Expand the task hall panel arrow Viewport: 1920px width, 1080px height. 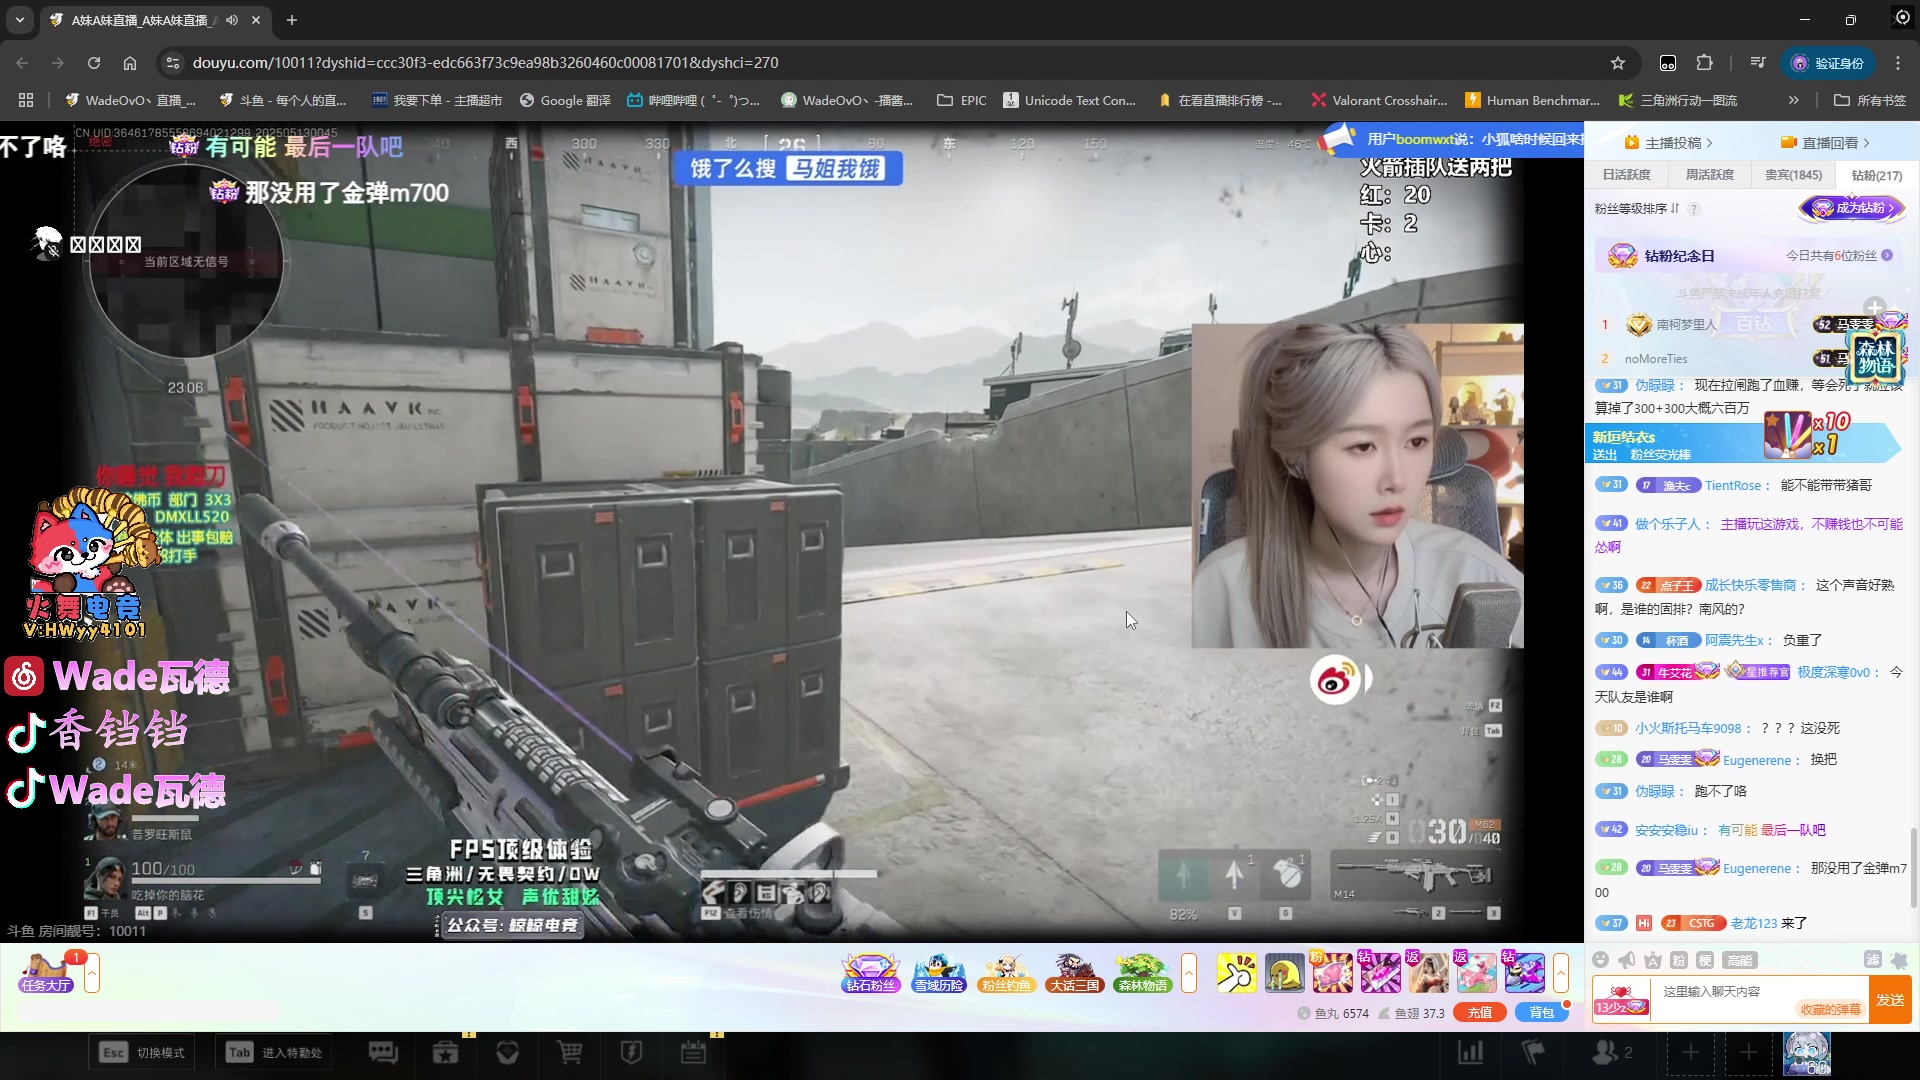92,973
